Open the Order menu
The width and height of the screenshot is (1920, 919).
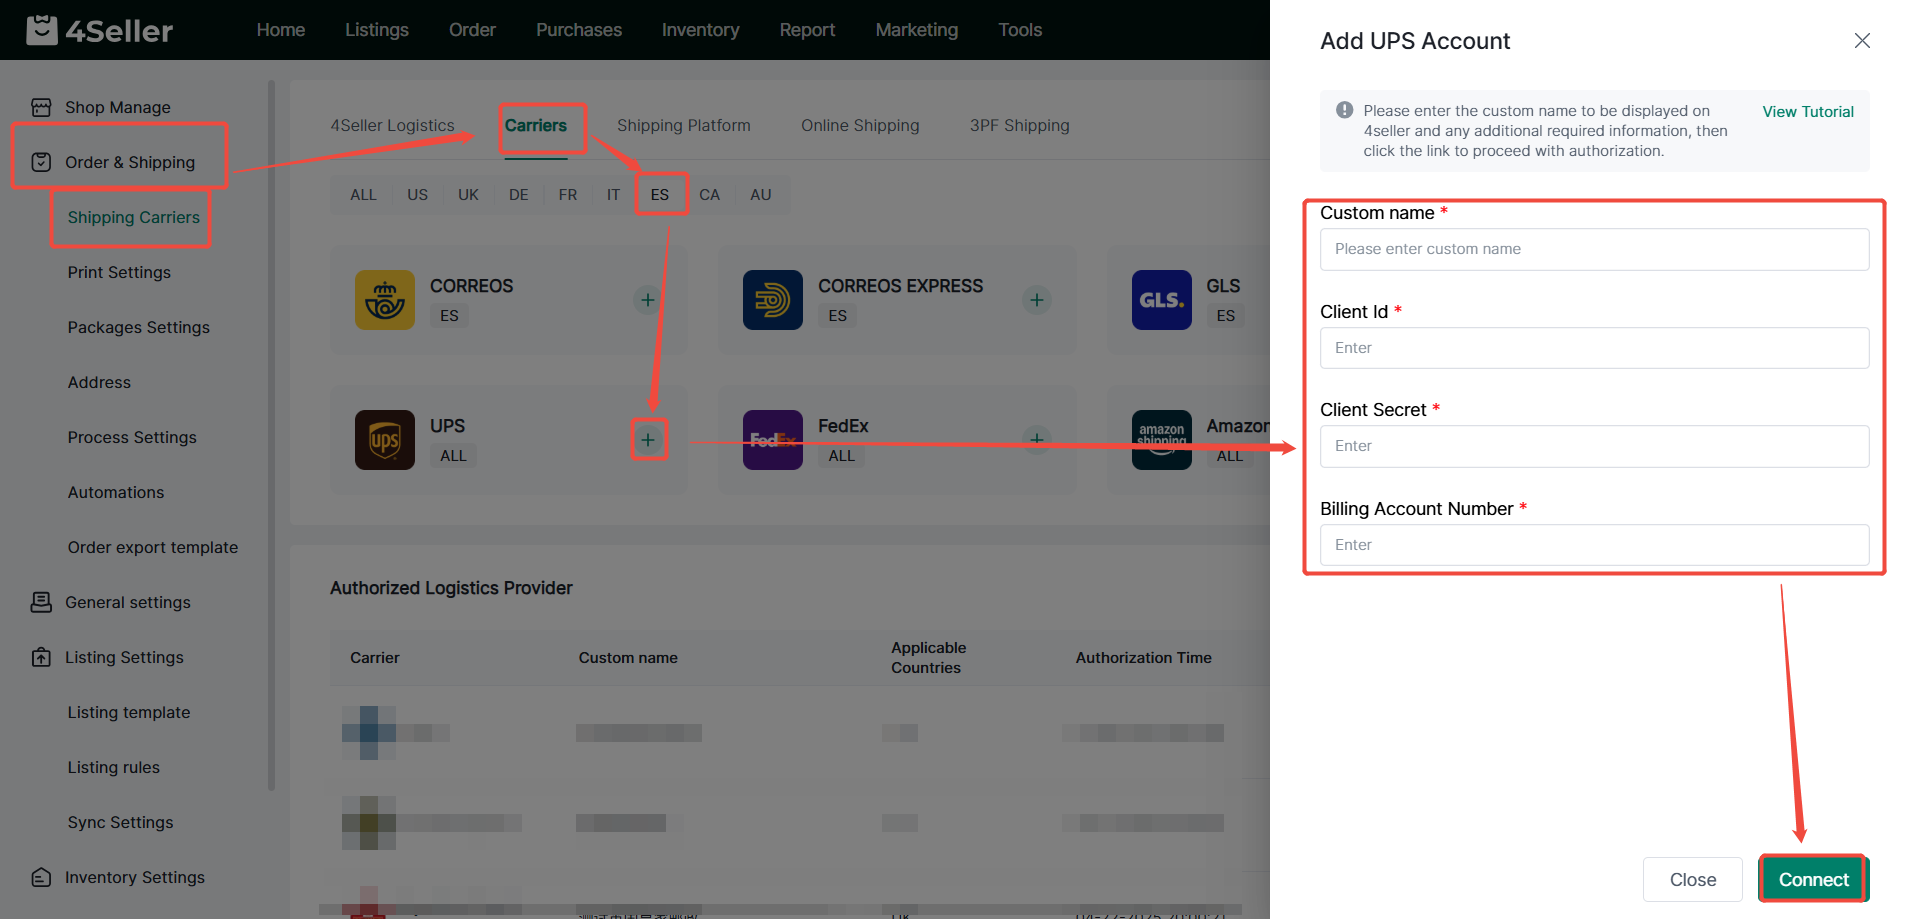point(472,30)
